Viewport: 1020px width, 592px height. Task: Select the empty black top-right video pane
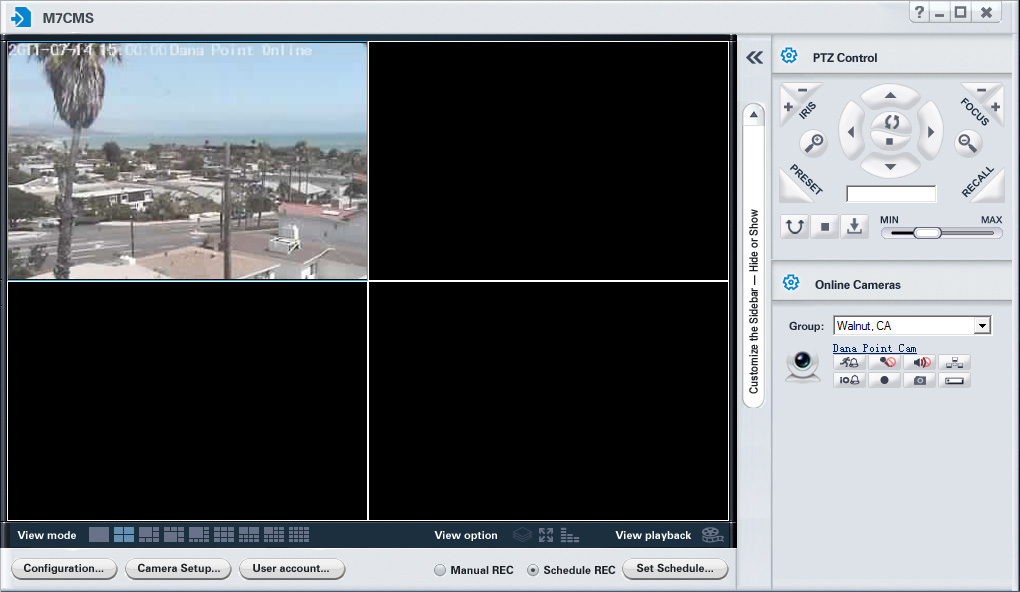(x=548, y=161)
